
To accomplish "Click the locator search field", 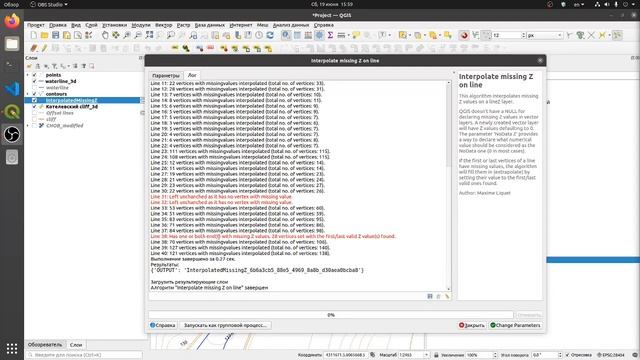I will (x=84, y=355).
